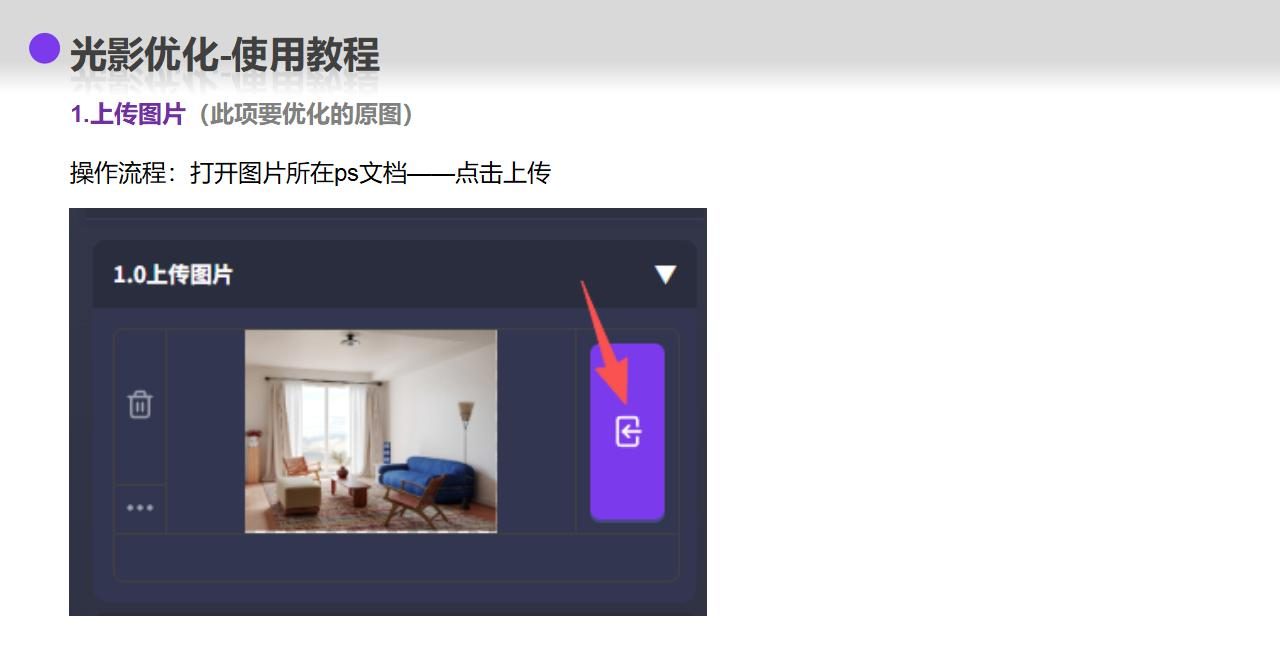Click the 点击上传 text in the instructions

[503, 173]
